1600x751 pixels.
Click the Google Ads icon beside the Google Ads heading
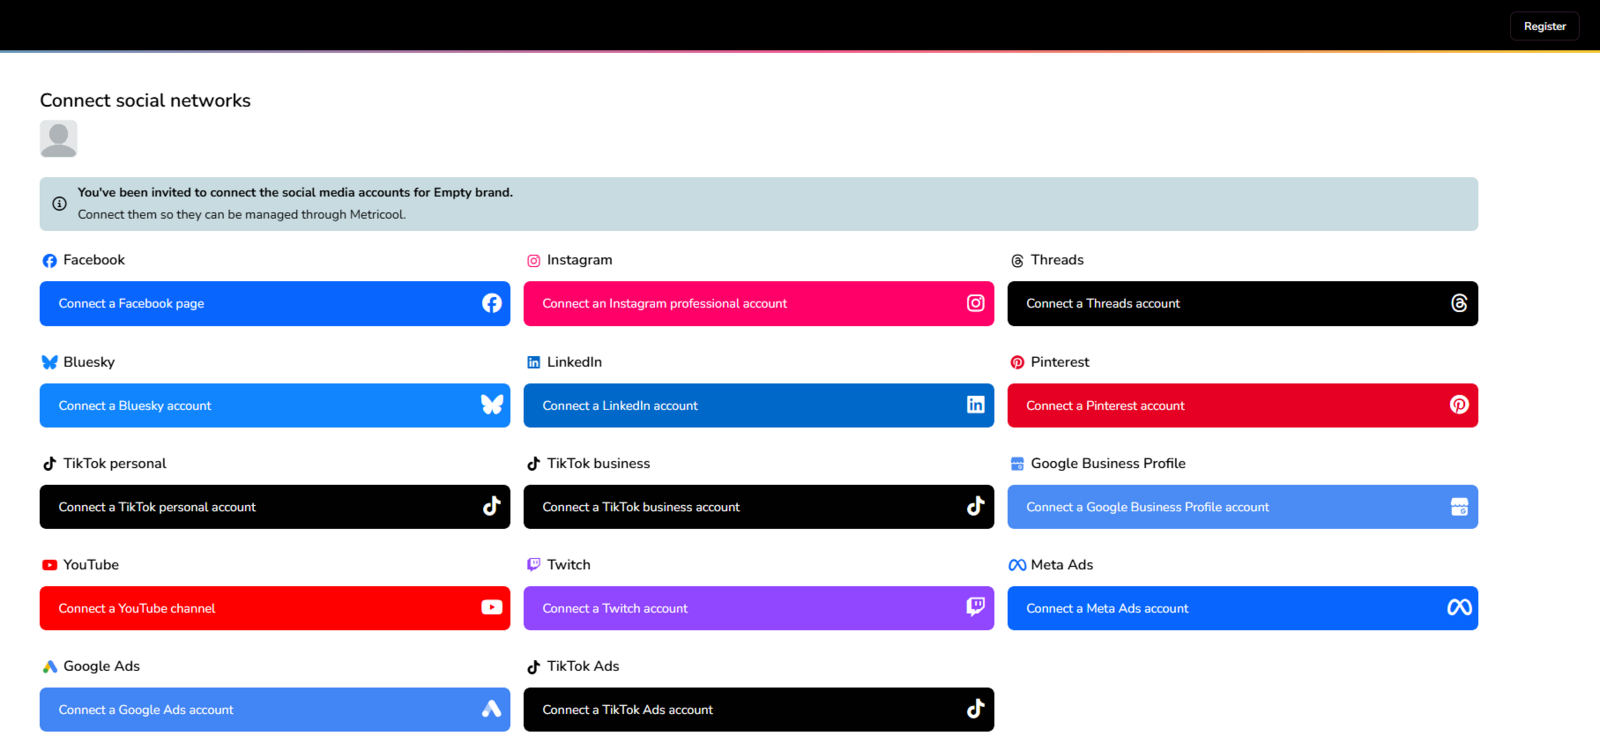click(x=49, y=667)
